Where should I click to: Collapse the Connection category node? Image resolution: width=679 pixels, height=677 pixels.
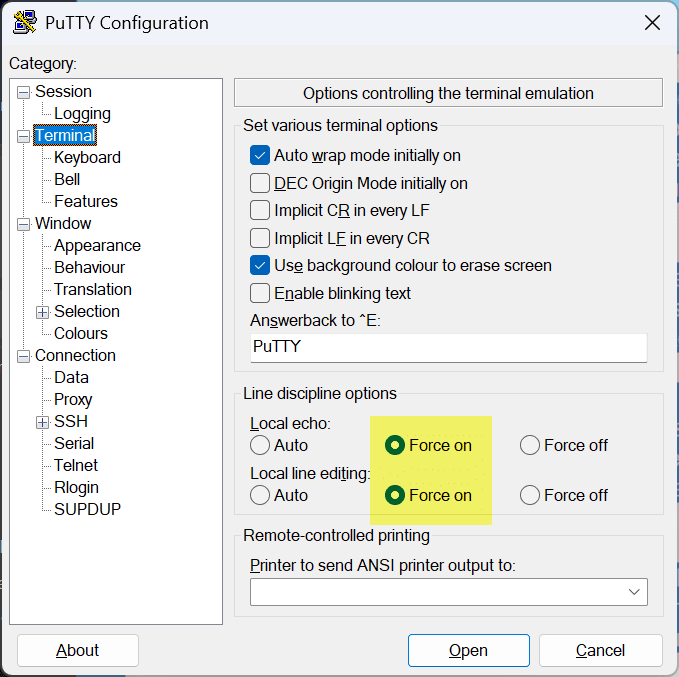(x=24, y=356)
